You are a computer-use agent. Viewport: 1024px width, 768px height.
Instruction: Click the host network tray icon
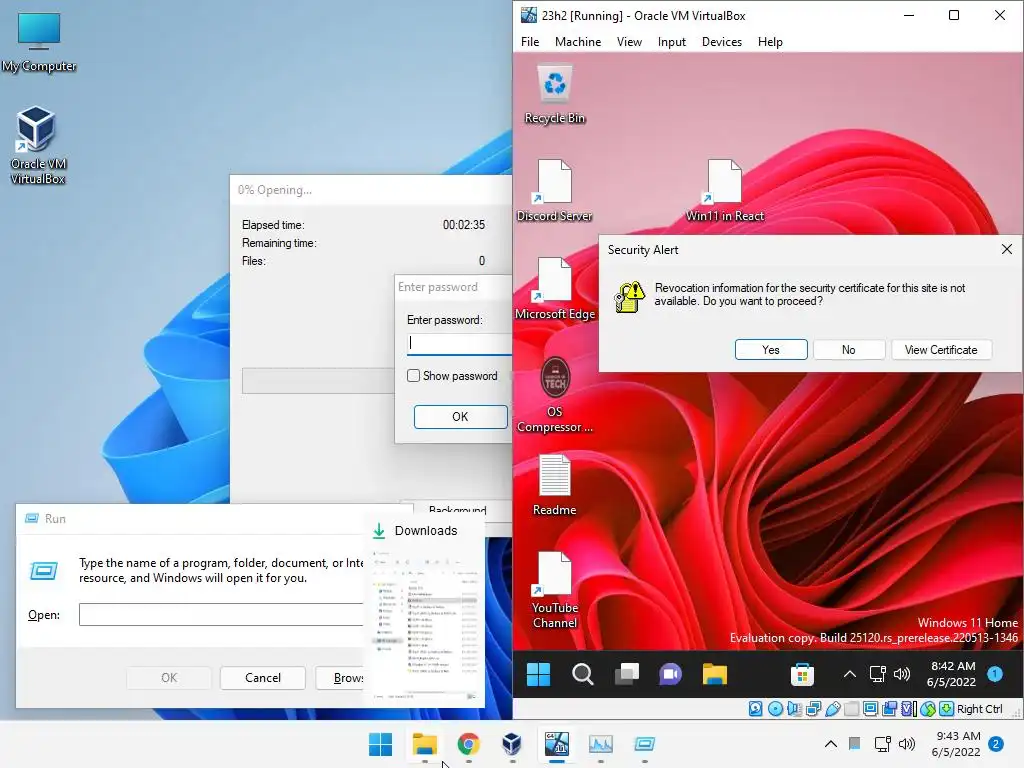882,744
